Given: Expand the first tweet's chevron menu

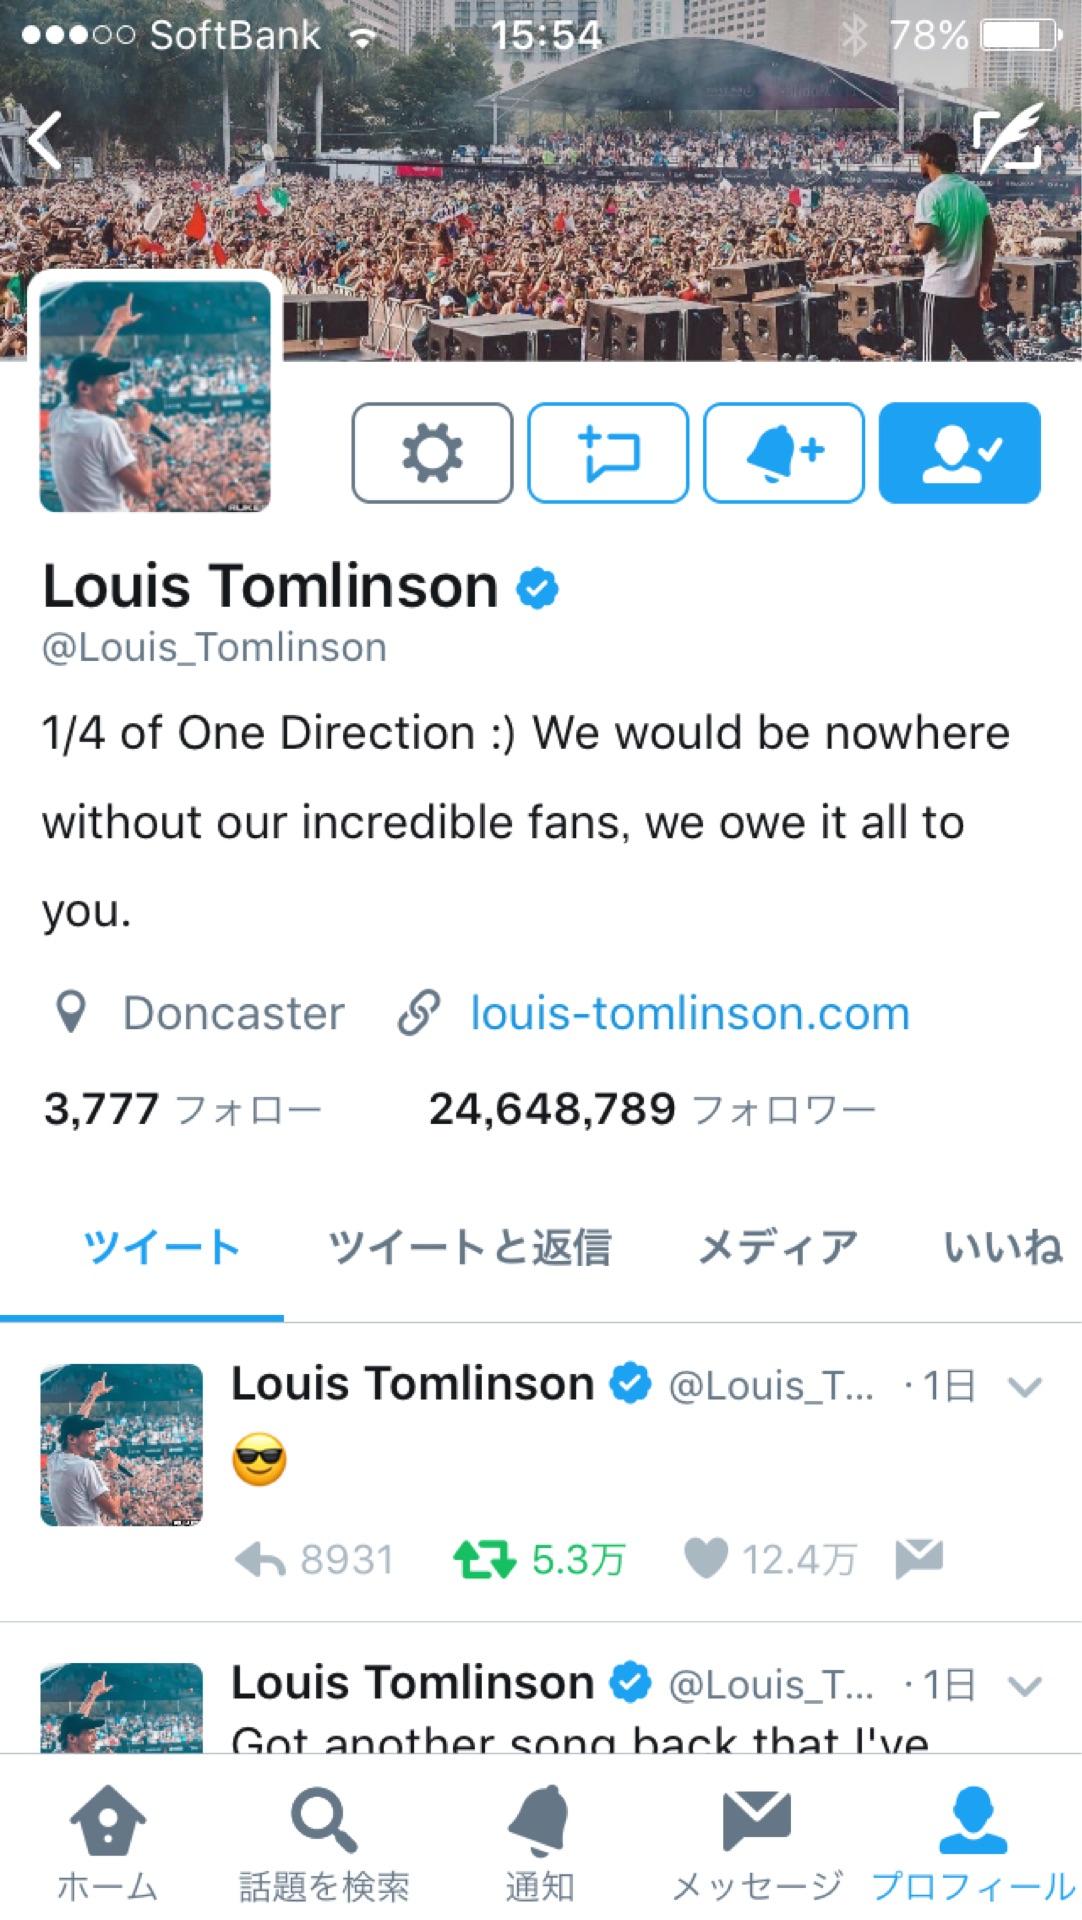Looking at the screenshot, I should [1025, 1387].
